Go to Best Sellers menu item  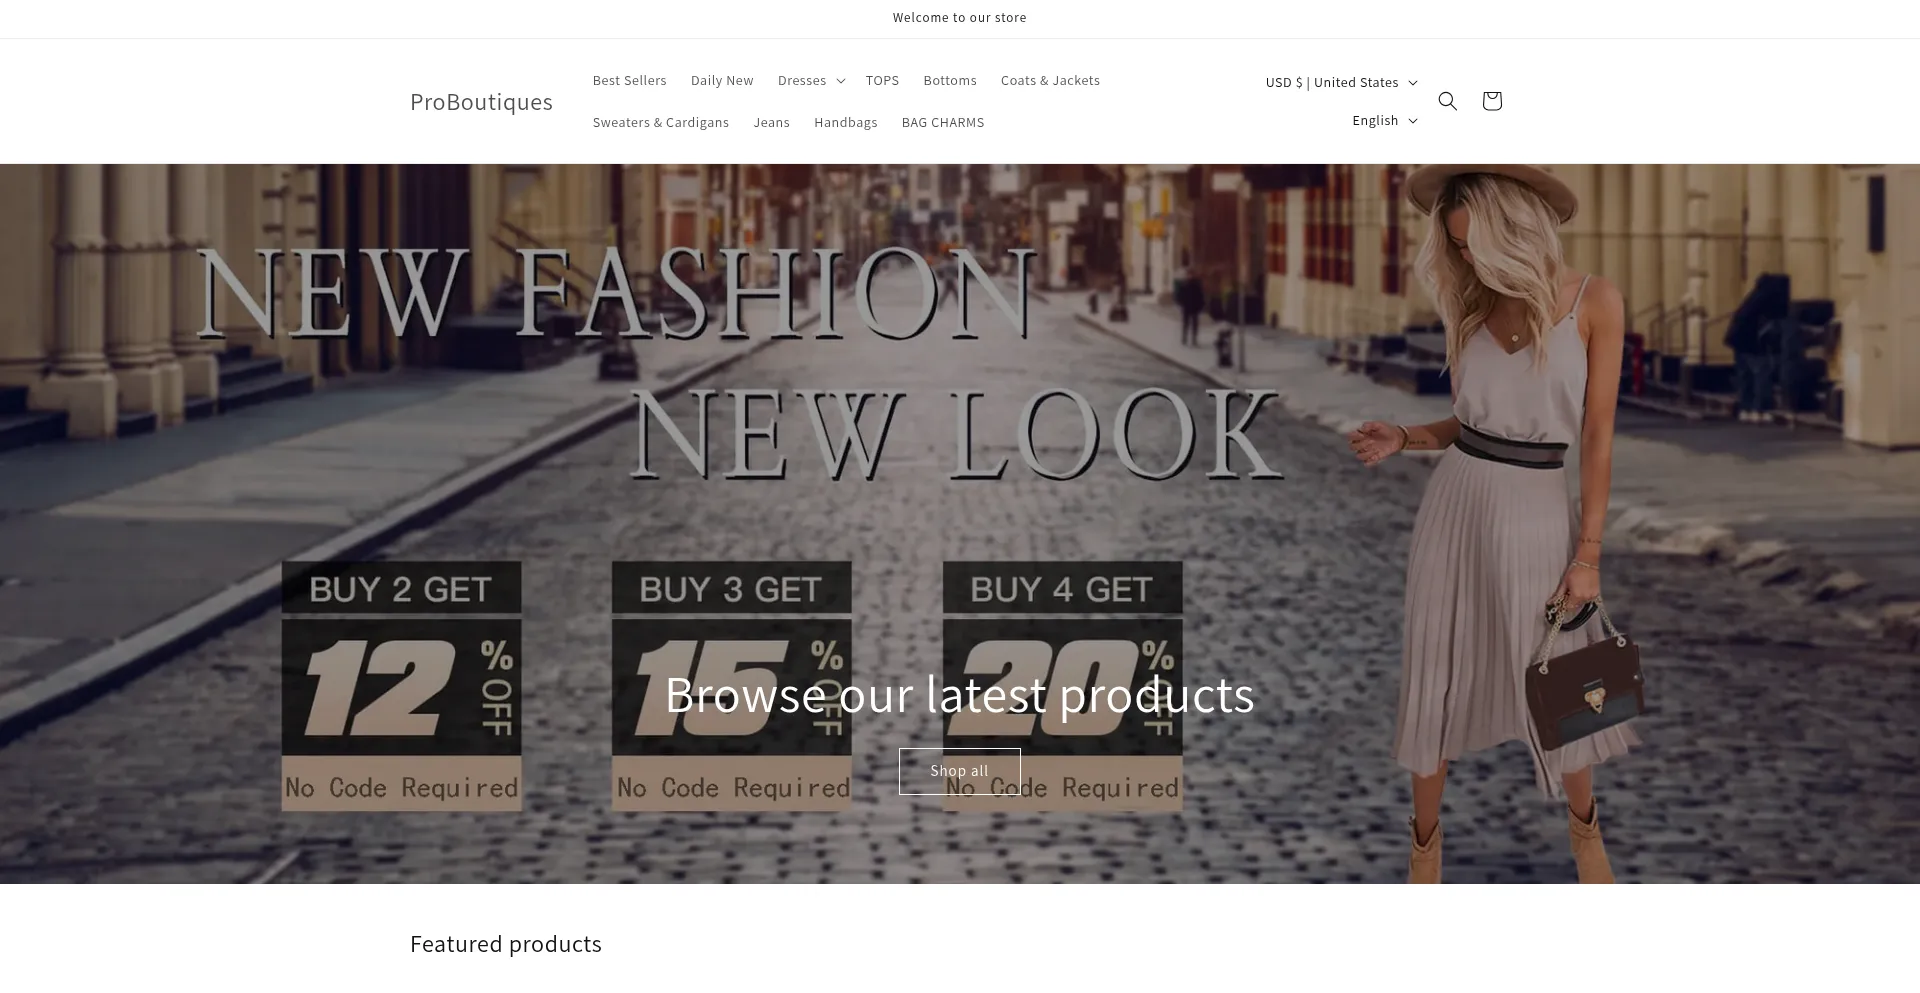[629, 81]
